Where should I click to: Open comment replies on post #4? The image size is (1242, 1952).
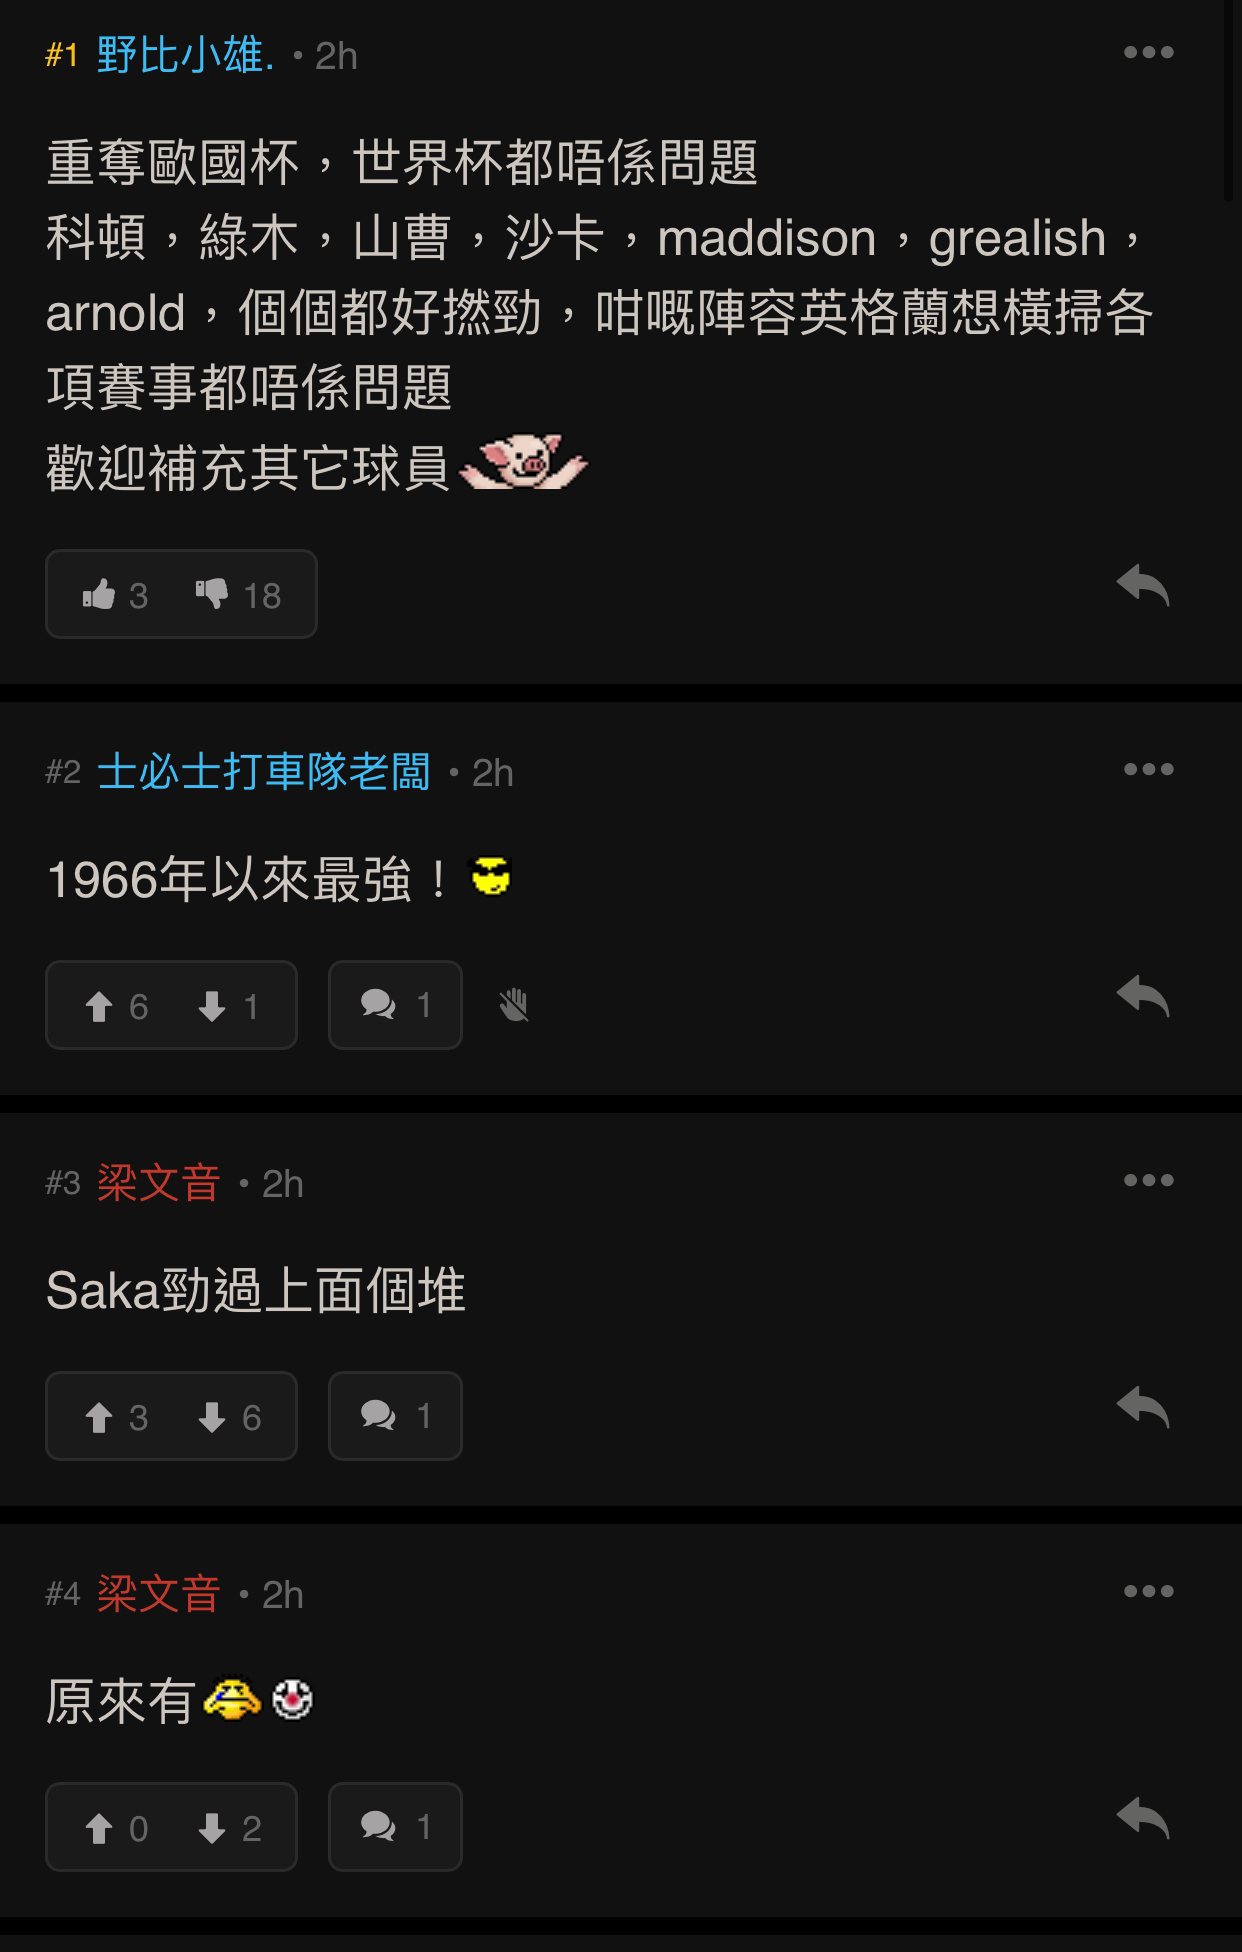pos(395,1827)
